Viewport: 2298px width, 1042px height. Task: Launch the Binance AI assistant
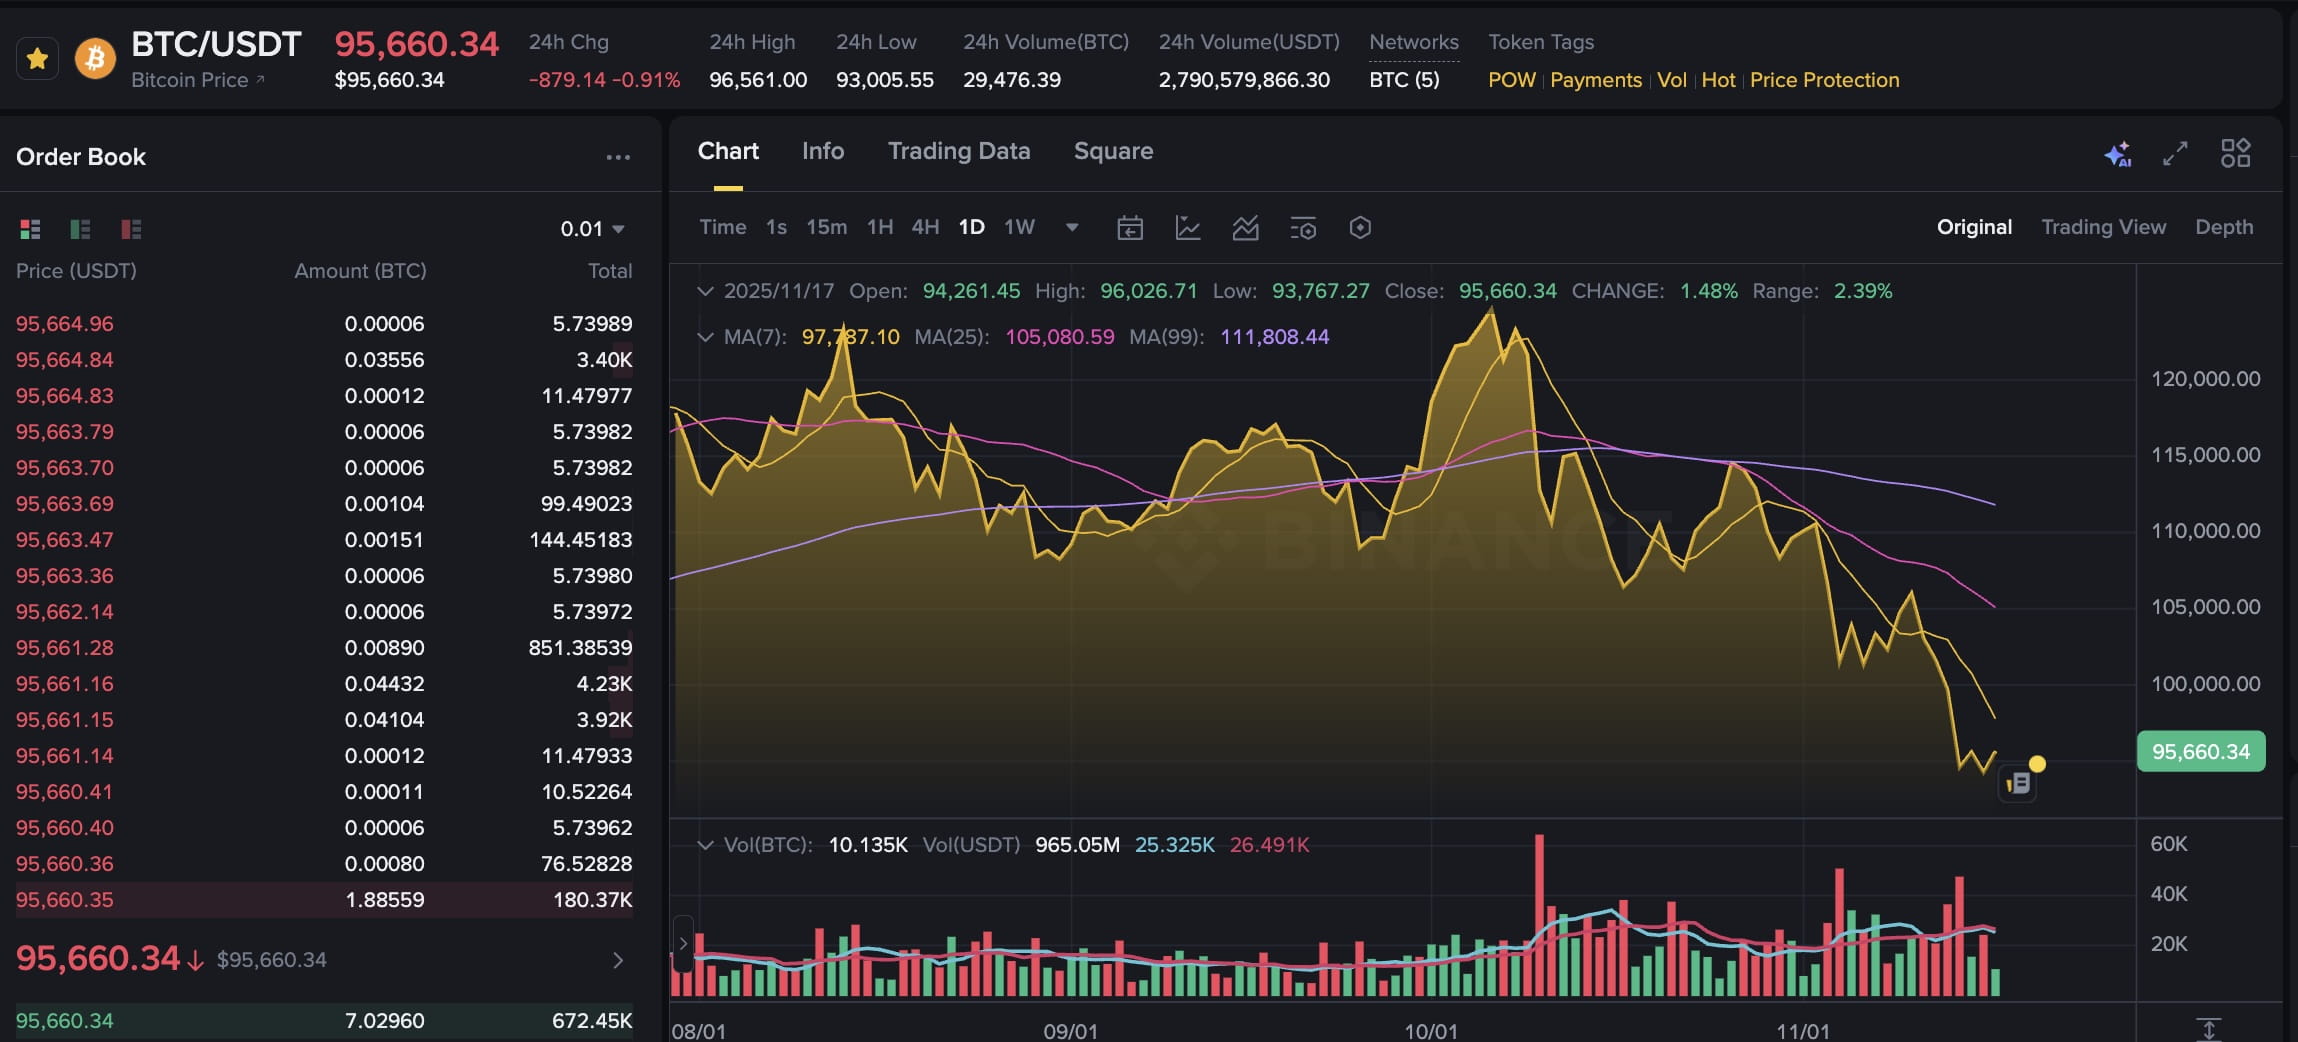[2118, 152]
